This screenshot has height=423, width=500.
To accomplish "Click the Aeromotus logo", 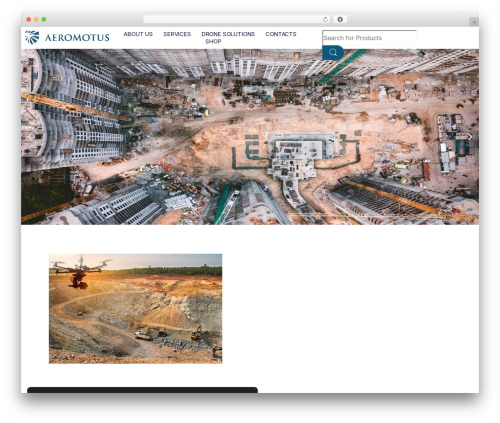I will [x=67, y=37].
